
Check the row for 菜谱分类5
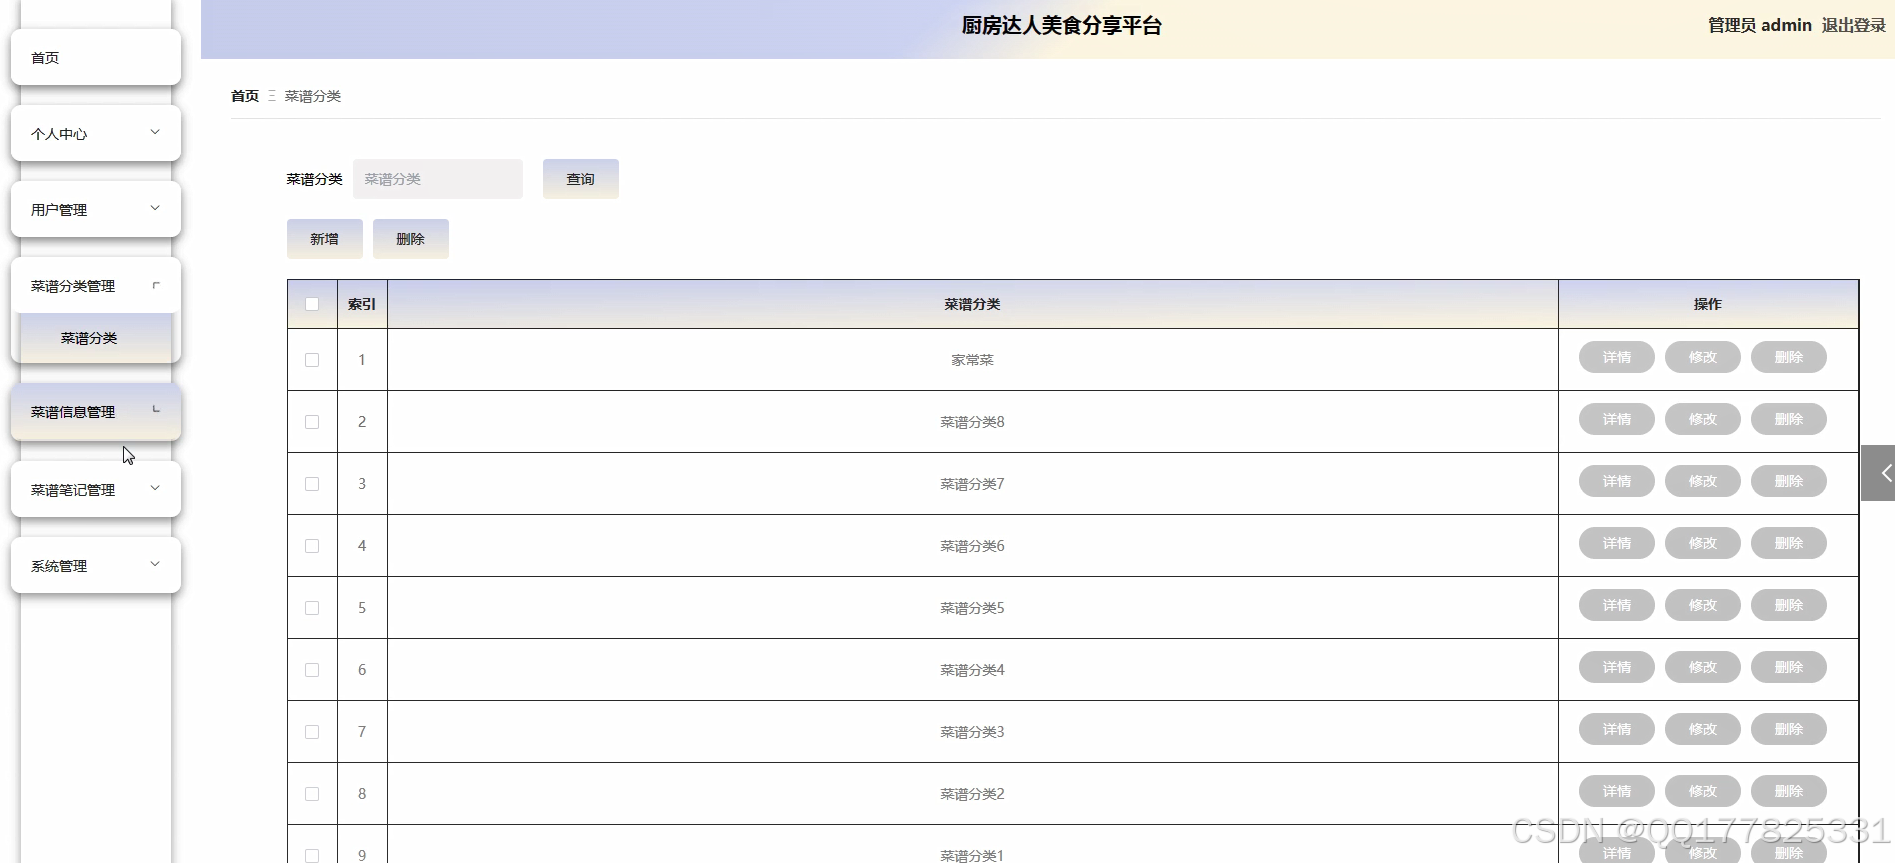(x=312, y=608)
